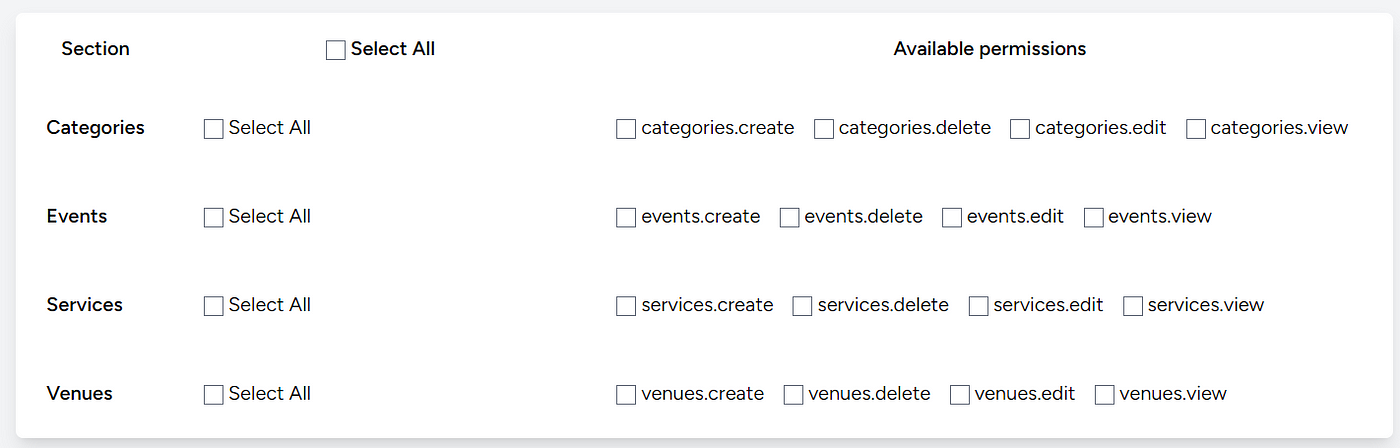Toggle services.edit permission
1400x448 pixels.
pos(979,306)
